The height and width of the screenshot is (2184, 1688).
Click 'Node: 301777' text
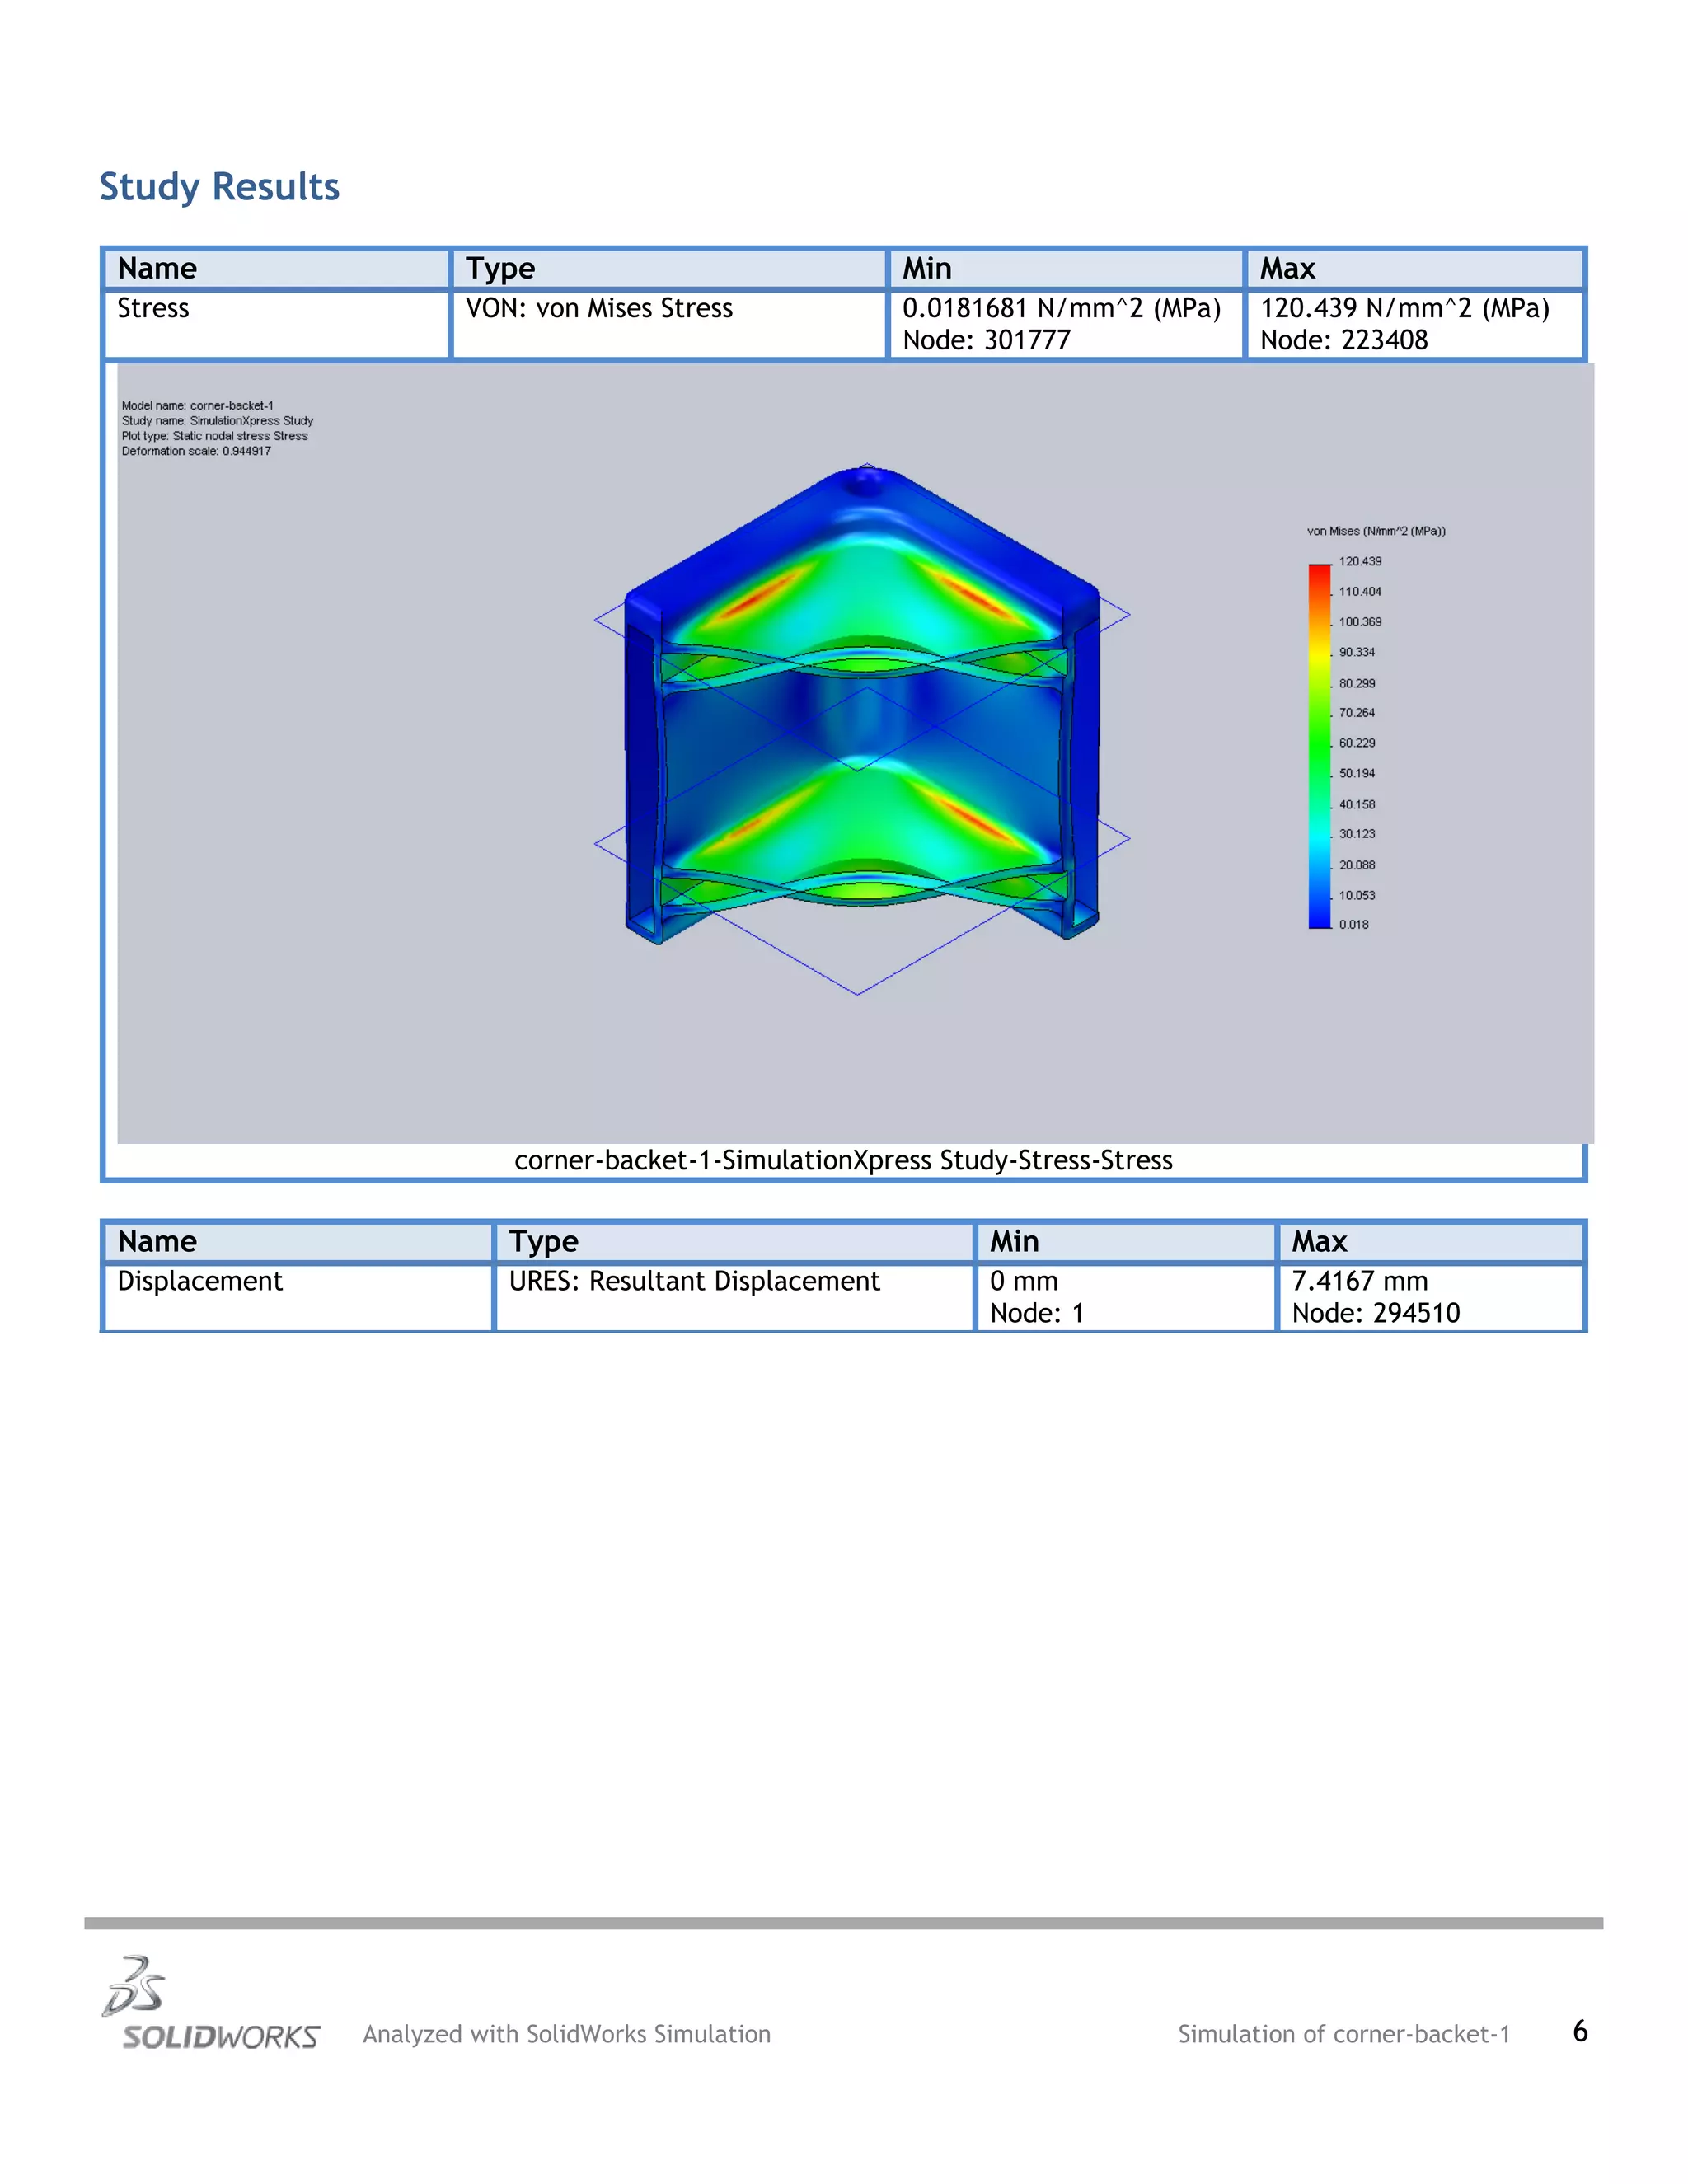tap(986, 340)
